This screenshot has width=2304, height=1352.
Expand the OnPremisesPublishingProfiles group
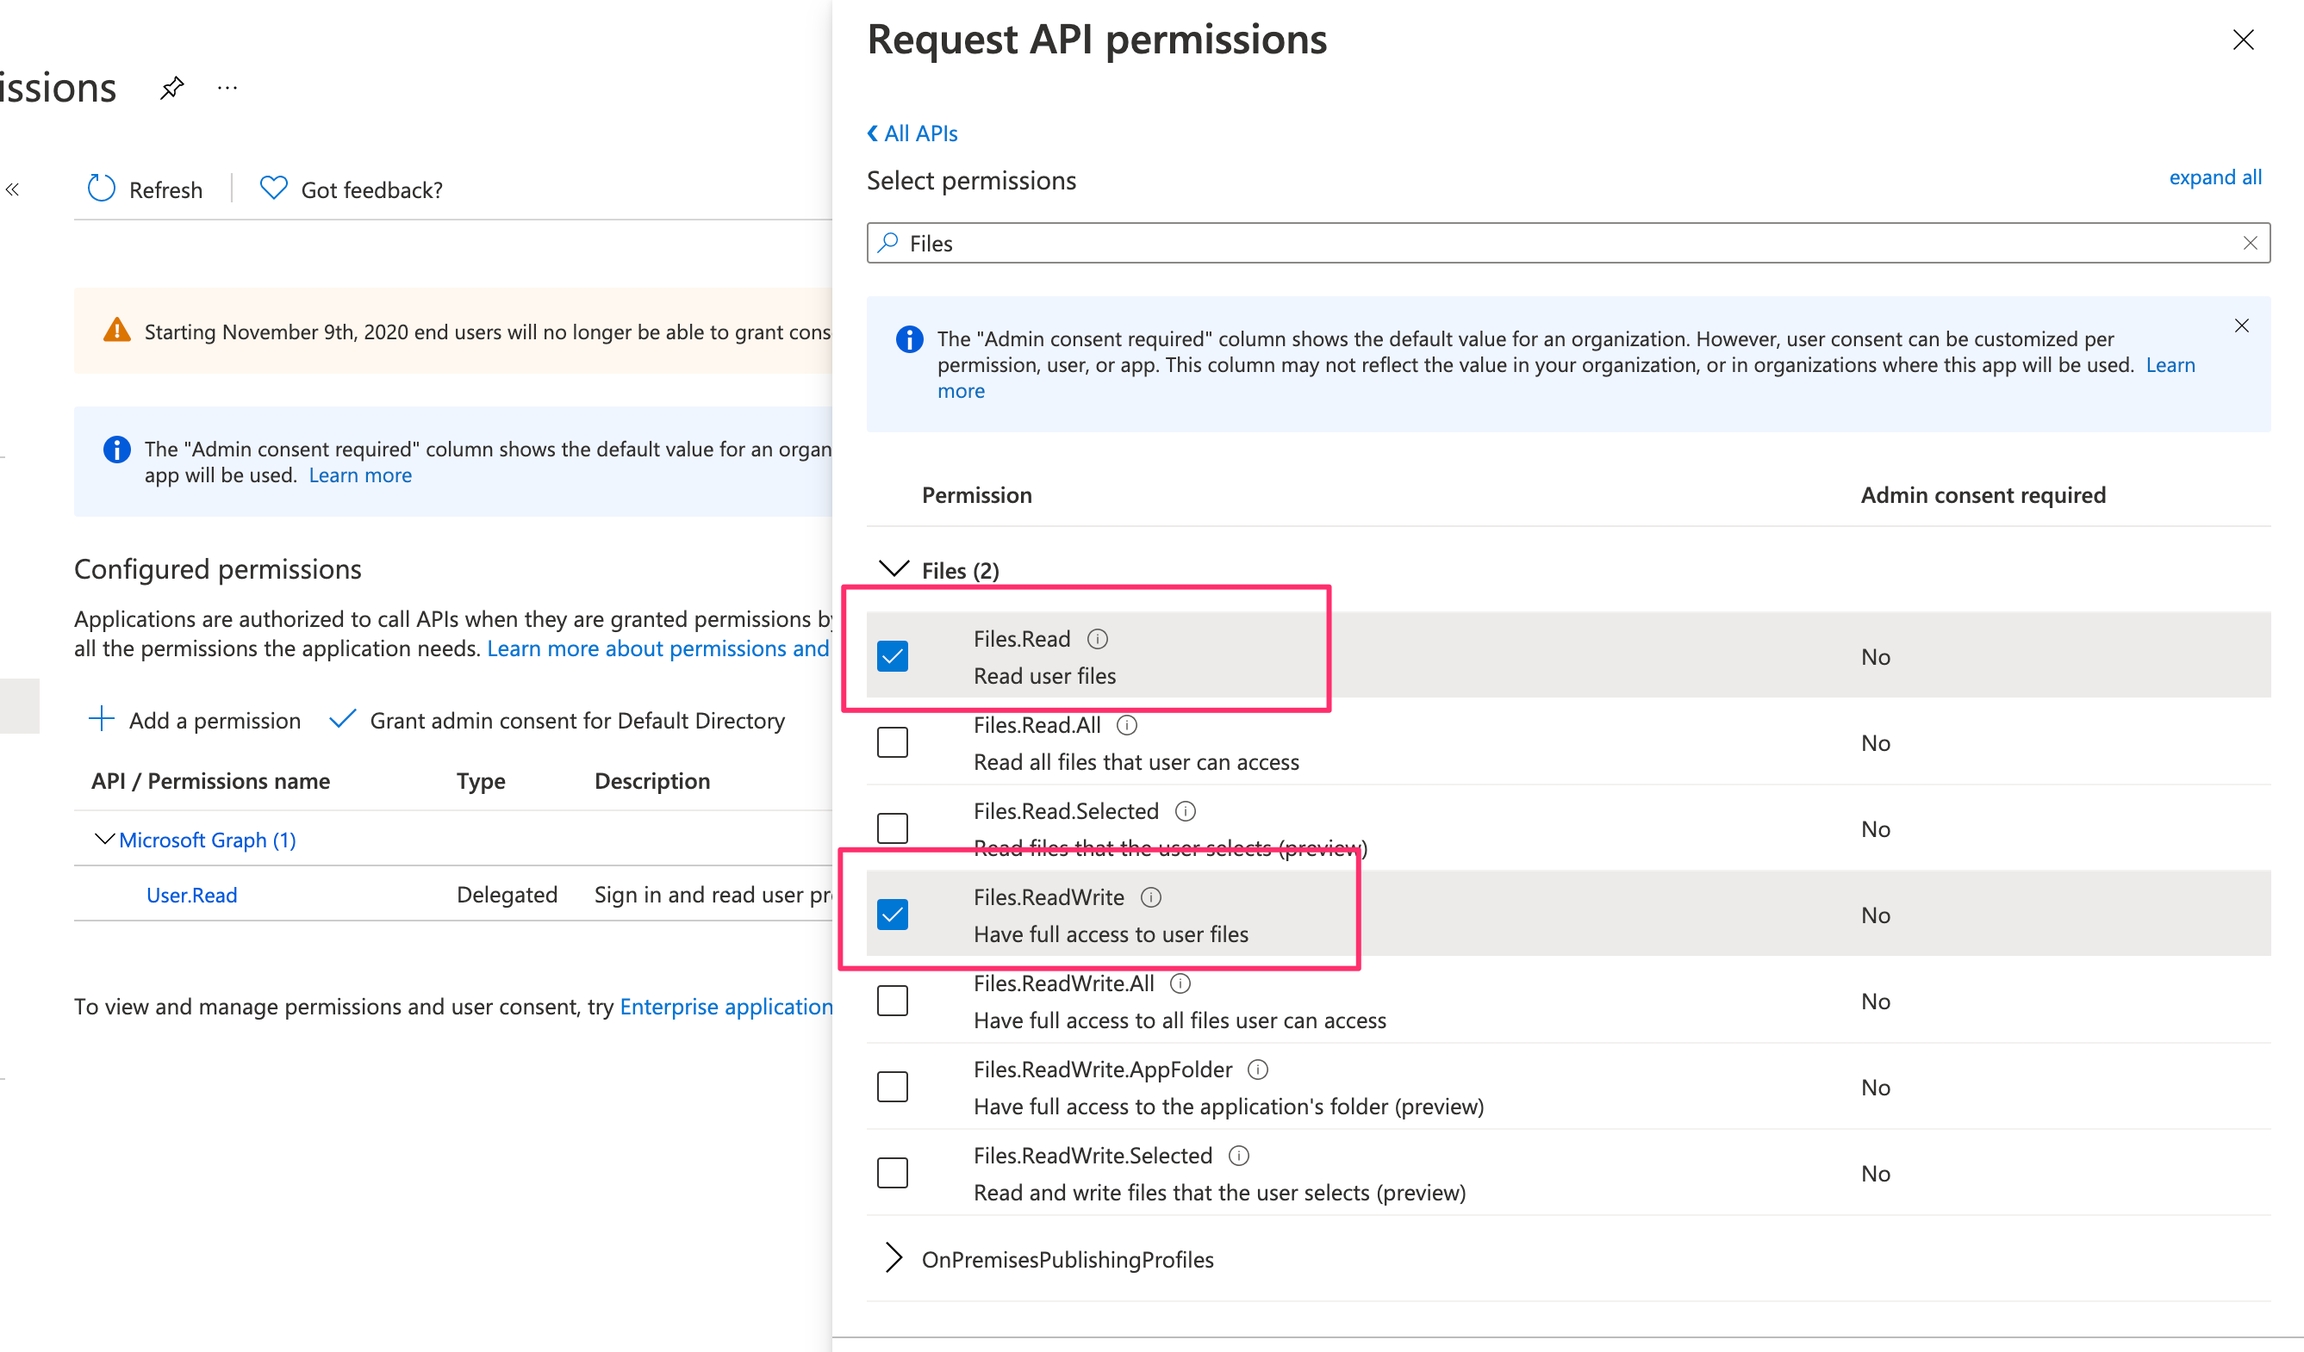(893, 1258)
